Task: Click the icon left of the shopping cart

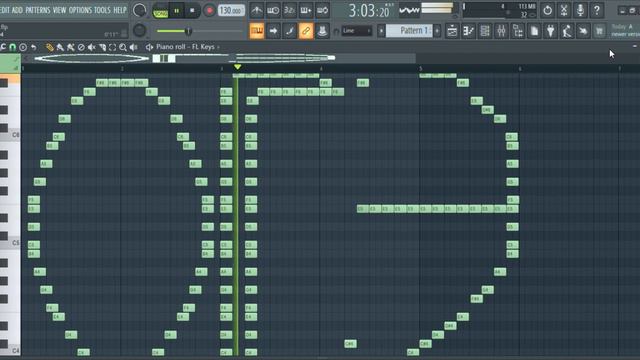Action: pyautogui.click(x=583, y=31)
